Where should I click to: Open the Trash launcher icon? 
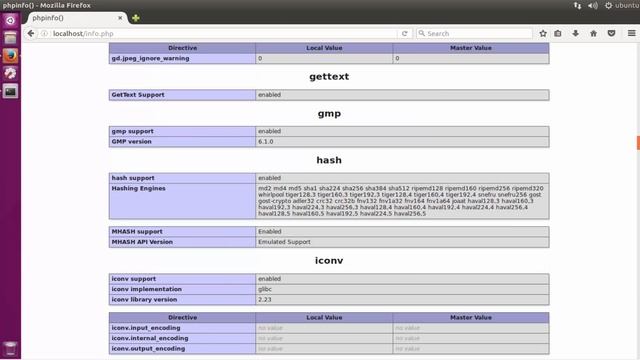[10, 349]
